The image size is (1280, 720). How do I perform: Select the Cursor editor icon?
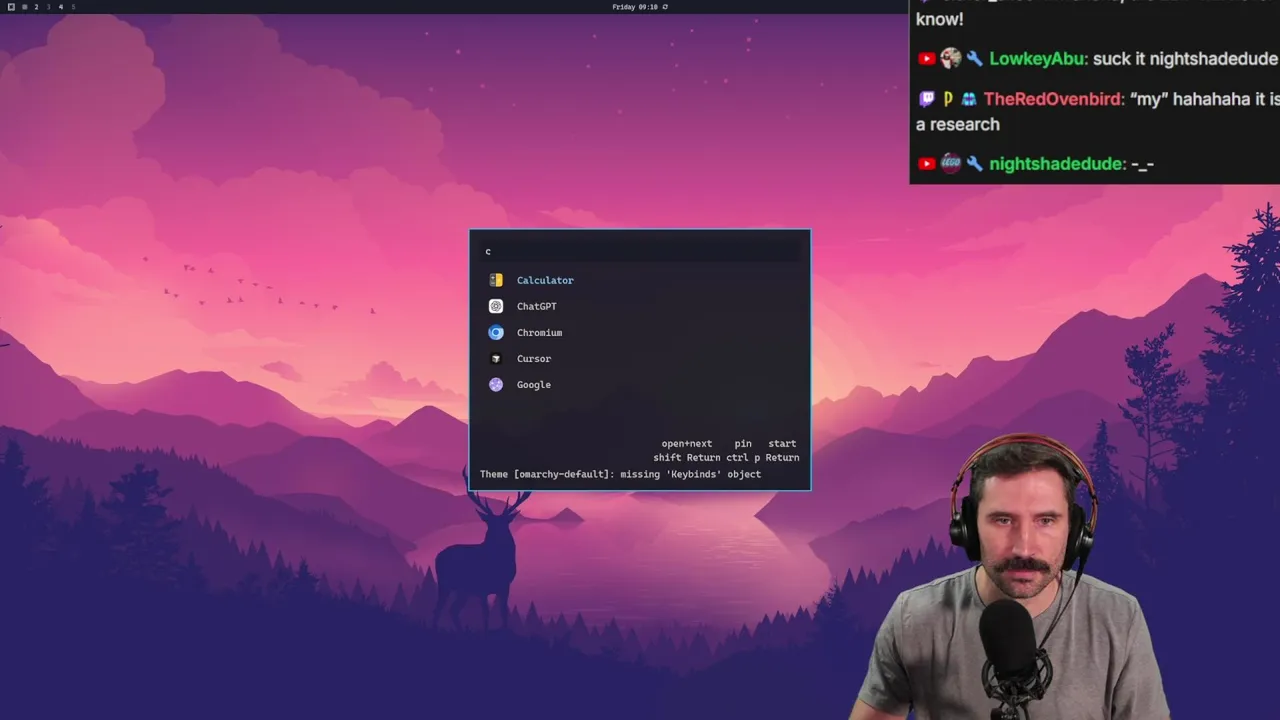tap(496, 358)
